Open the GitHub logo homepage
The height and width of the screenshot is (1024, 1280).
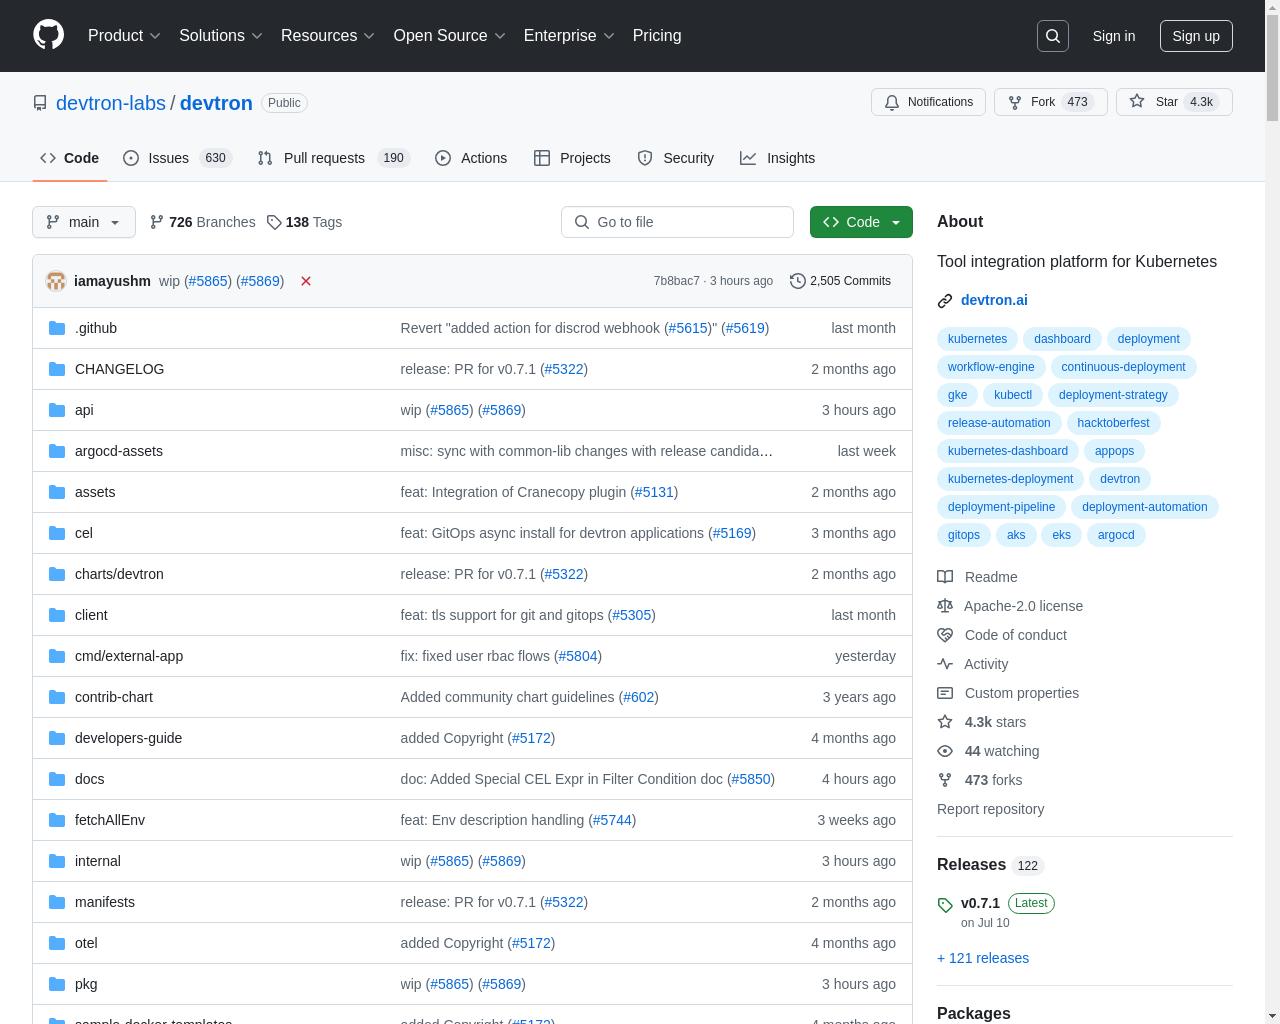(48, 35)
